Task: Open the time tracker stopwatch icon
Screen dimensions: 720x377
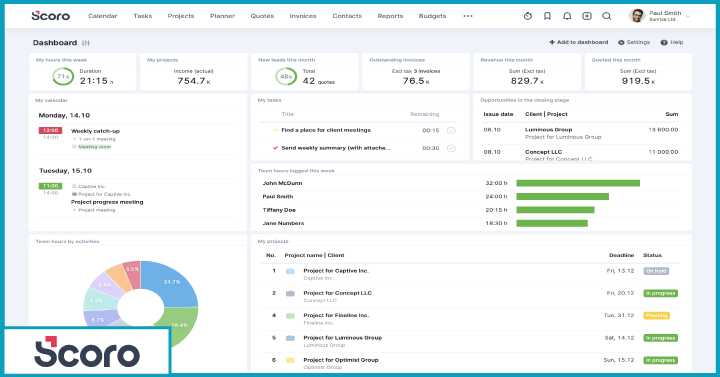Action: click(528, 16)
